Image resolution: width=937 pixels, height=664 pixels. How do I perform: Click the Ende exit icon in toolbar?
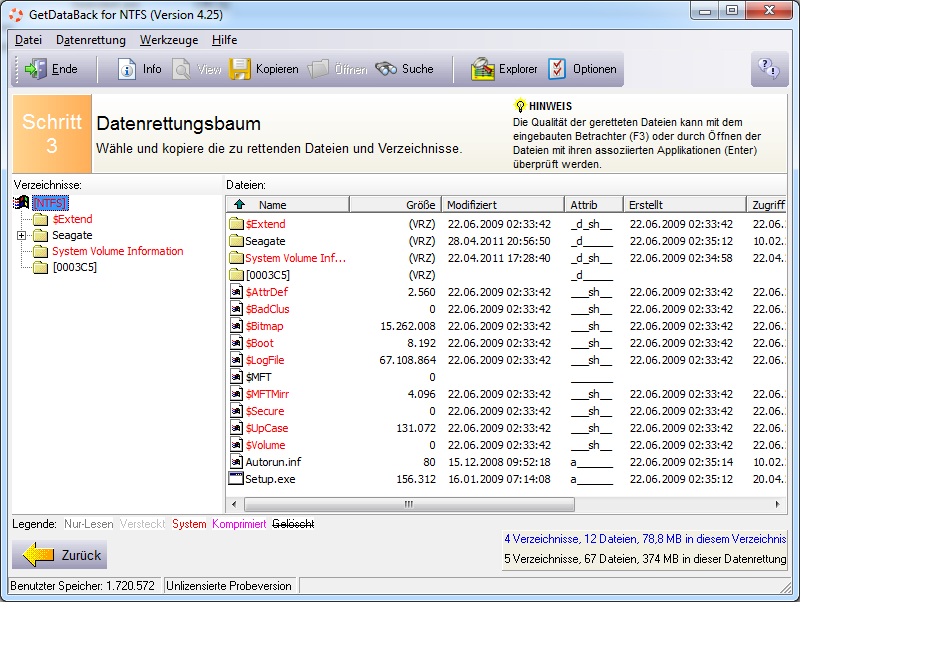coord(35,69)
